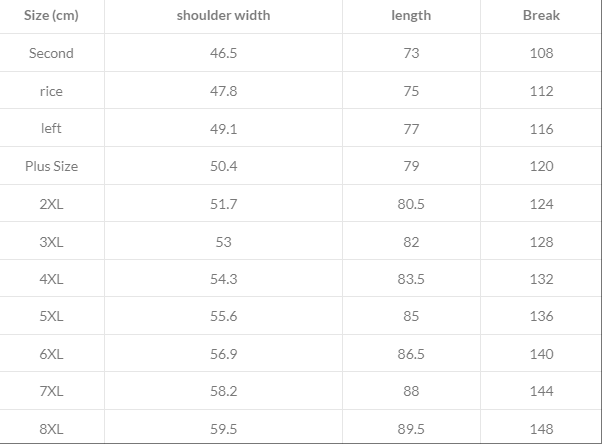Click the 'Break' column header
The width and height of the screenshot is (602, 444).
[x=541, y=16]
